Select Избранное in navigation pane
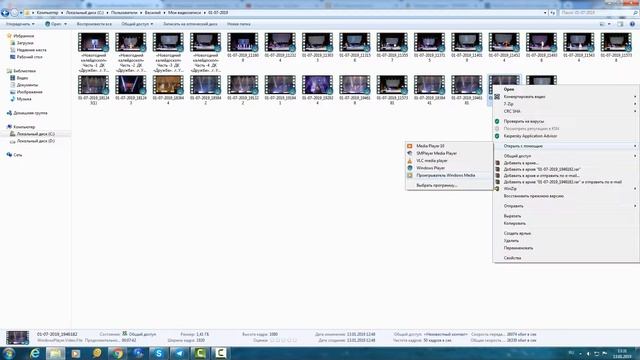 [24, 36]
